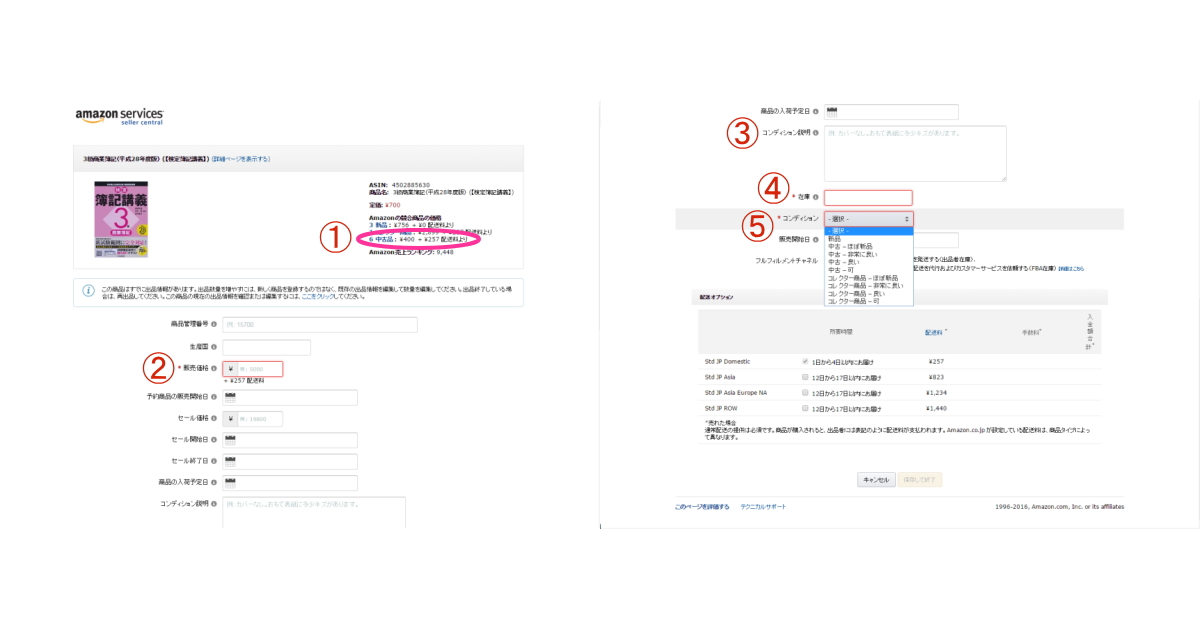1200x630 pixels.
Task: Open the 詳細はこちら FBA link
Action: pos(1071,268)
